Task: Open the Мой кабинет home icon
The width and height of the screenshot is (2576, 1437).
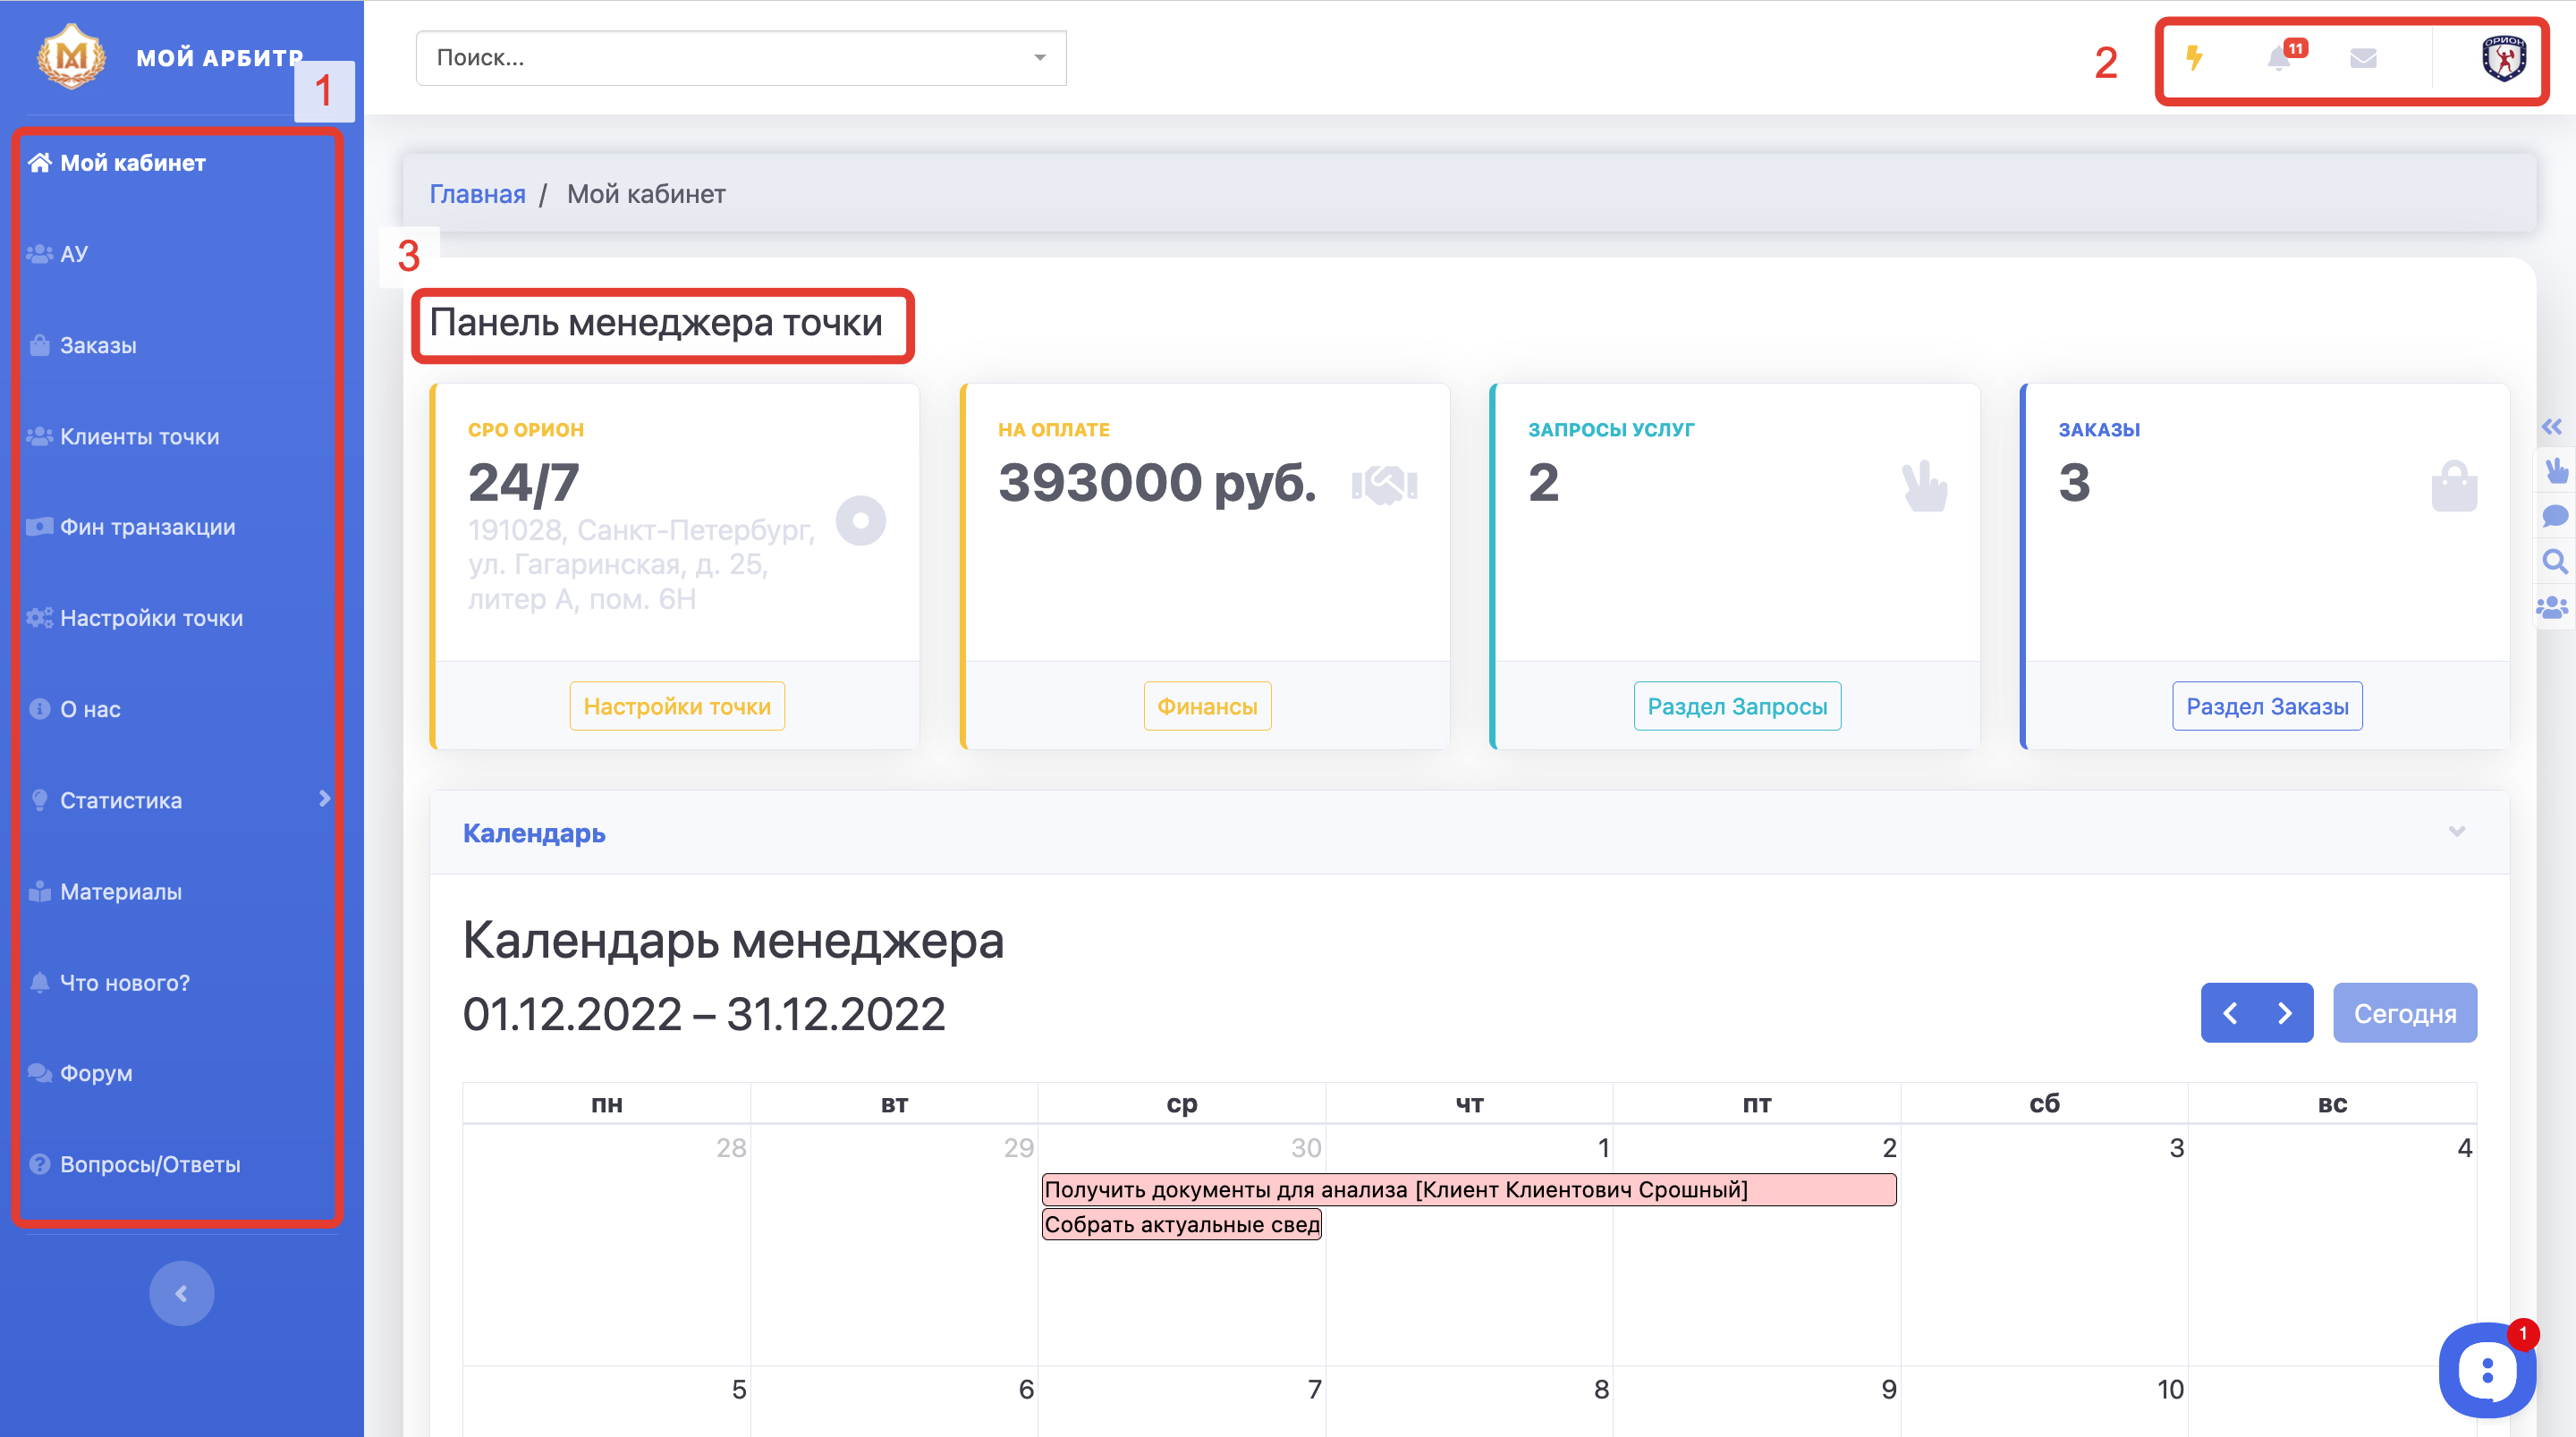Action: [x=40, y=161]
